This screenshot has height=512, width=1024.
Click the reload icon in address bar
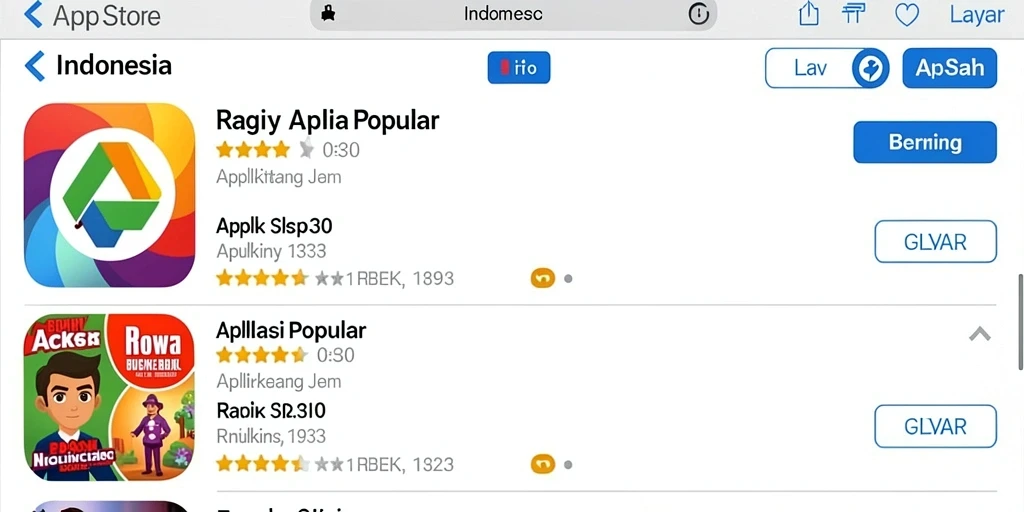click(699, 14)
